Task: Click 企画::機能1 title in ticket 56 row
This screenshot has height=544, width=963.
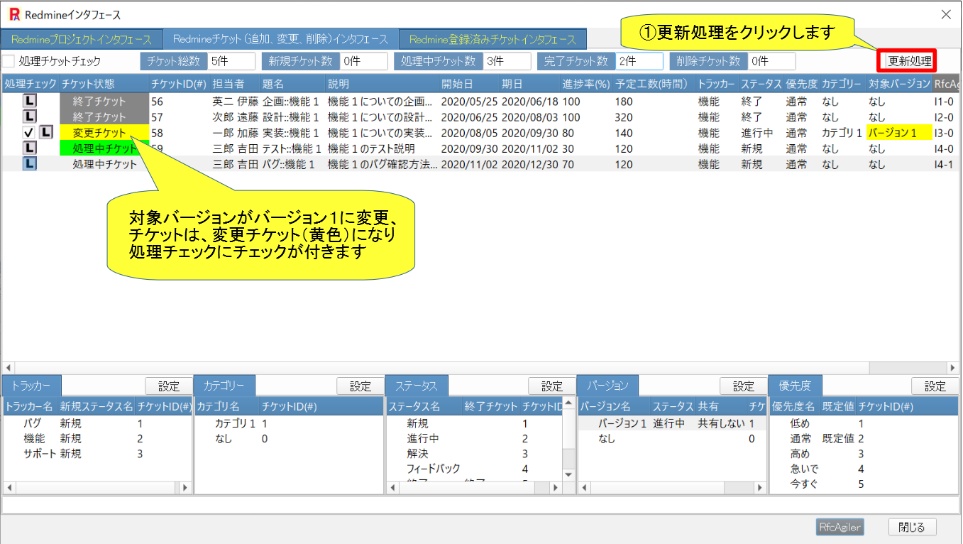Action: coord(291,101)
